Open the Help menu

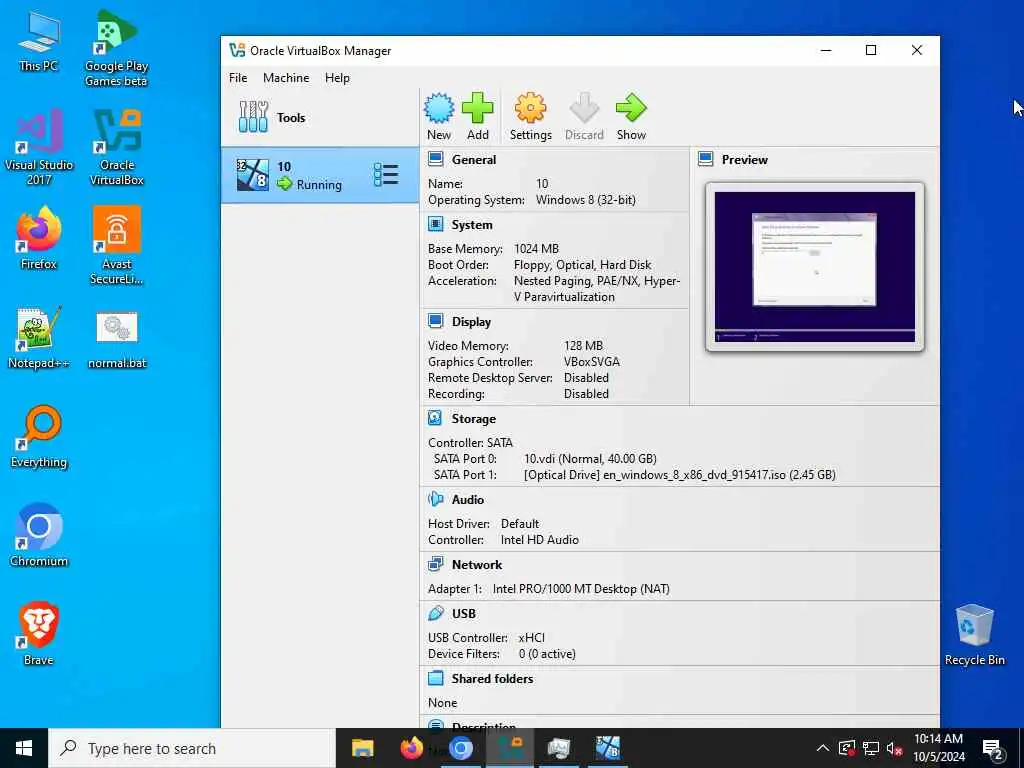337,78
